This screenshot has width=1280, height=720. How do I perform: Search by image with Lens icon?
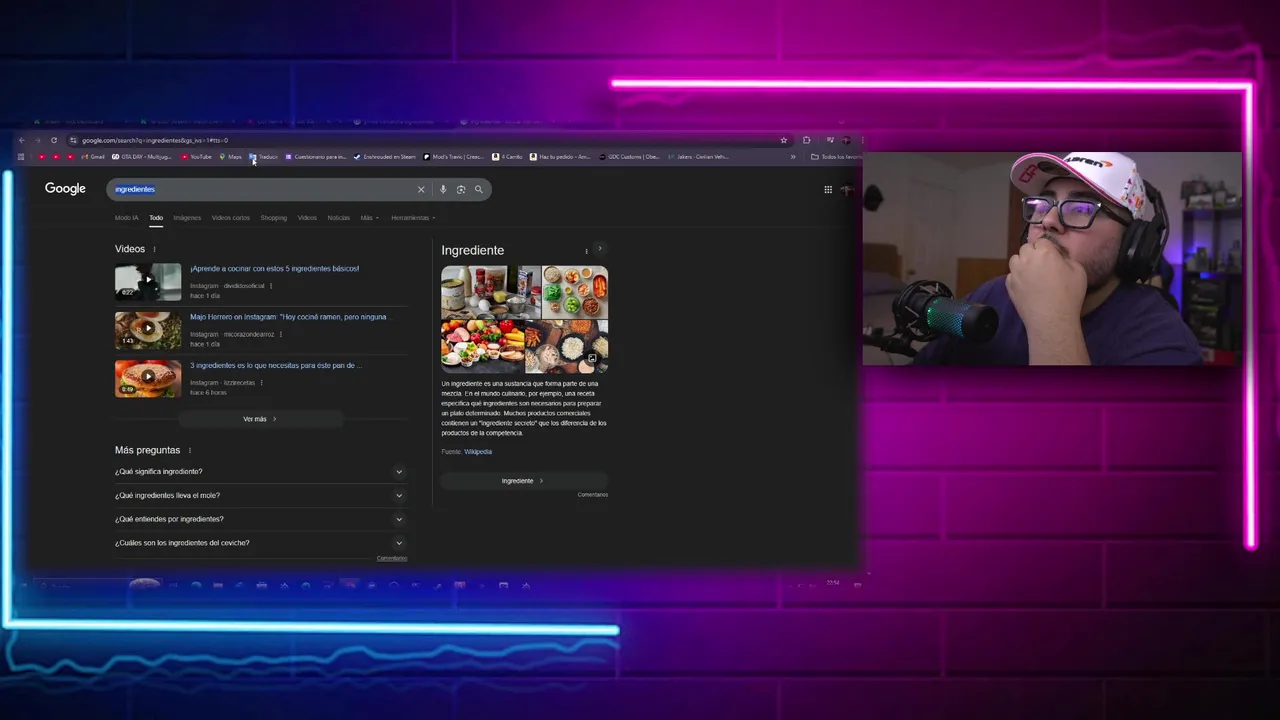(461, 189)
